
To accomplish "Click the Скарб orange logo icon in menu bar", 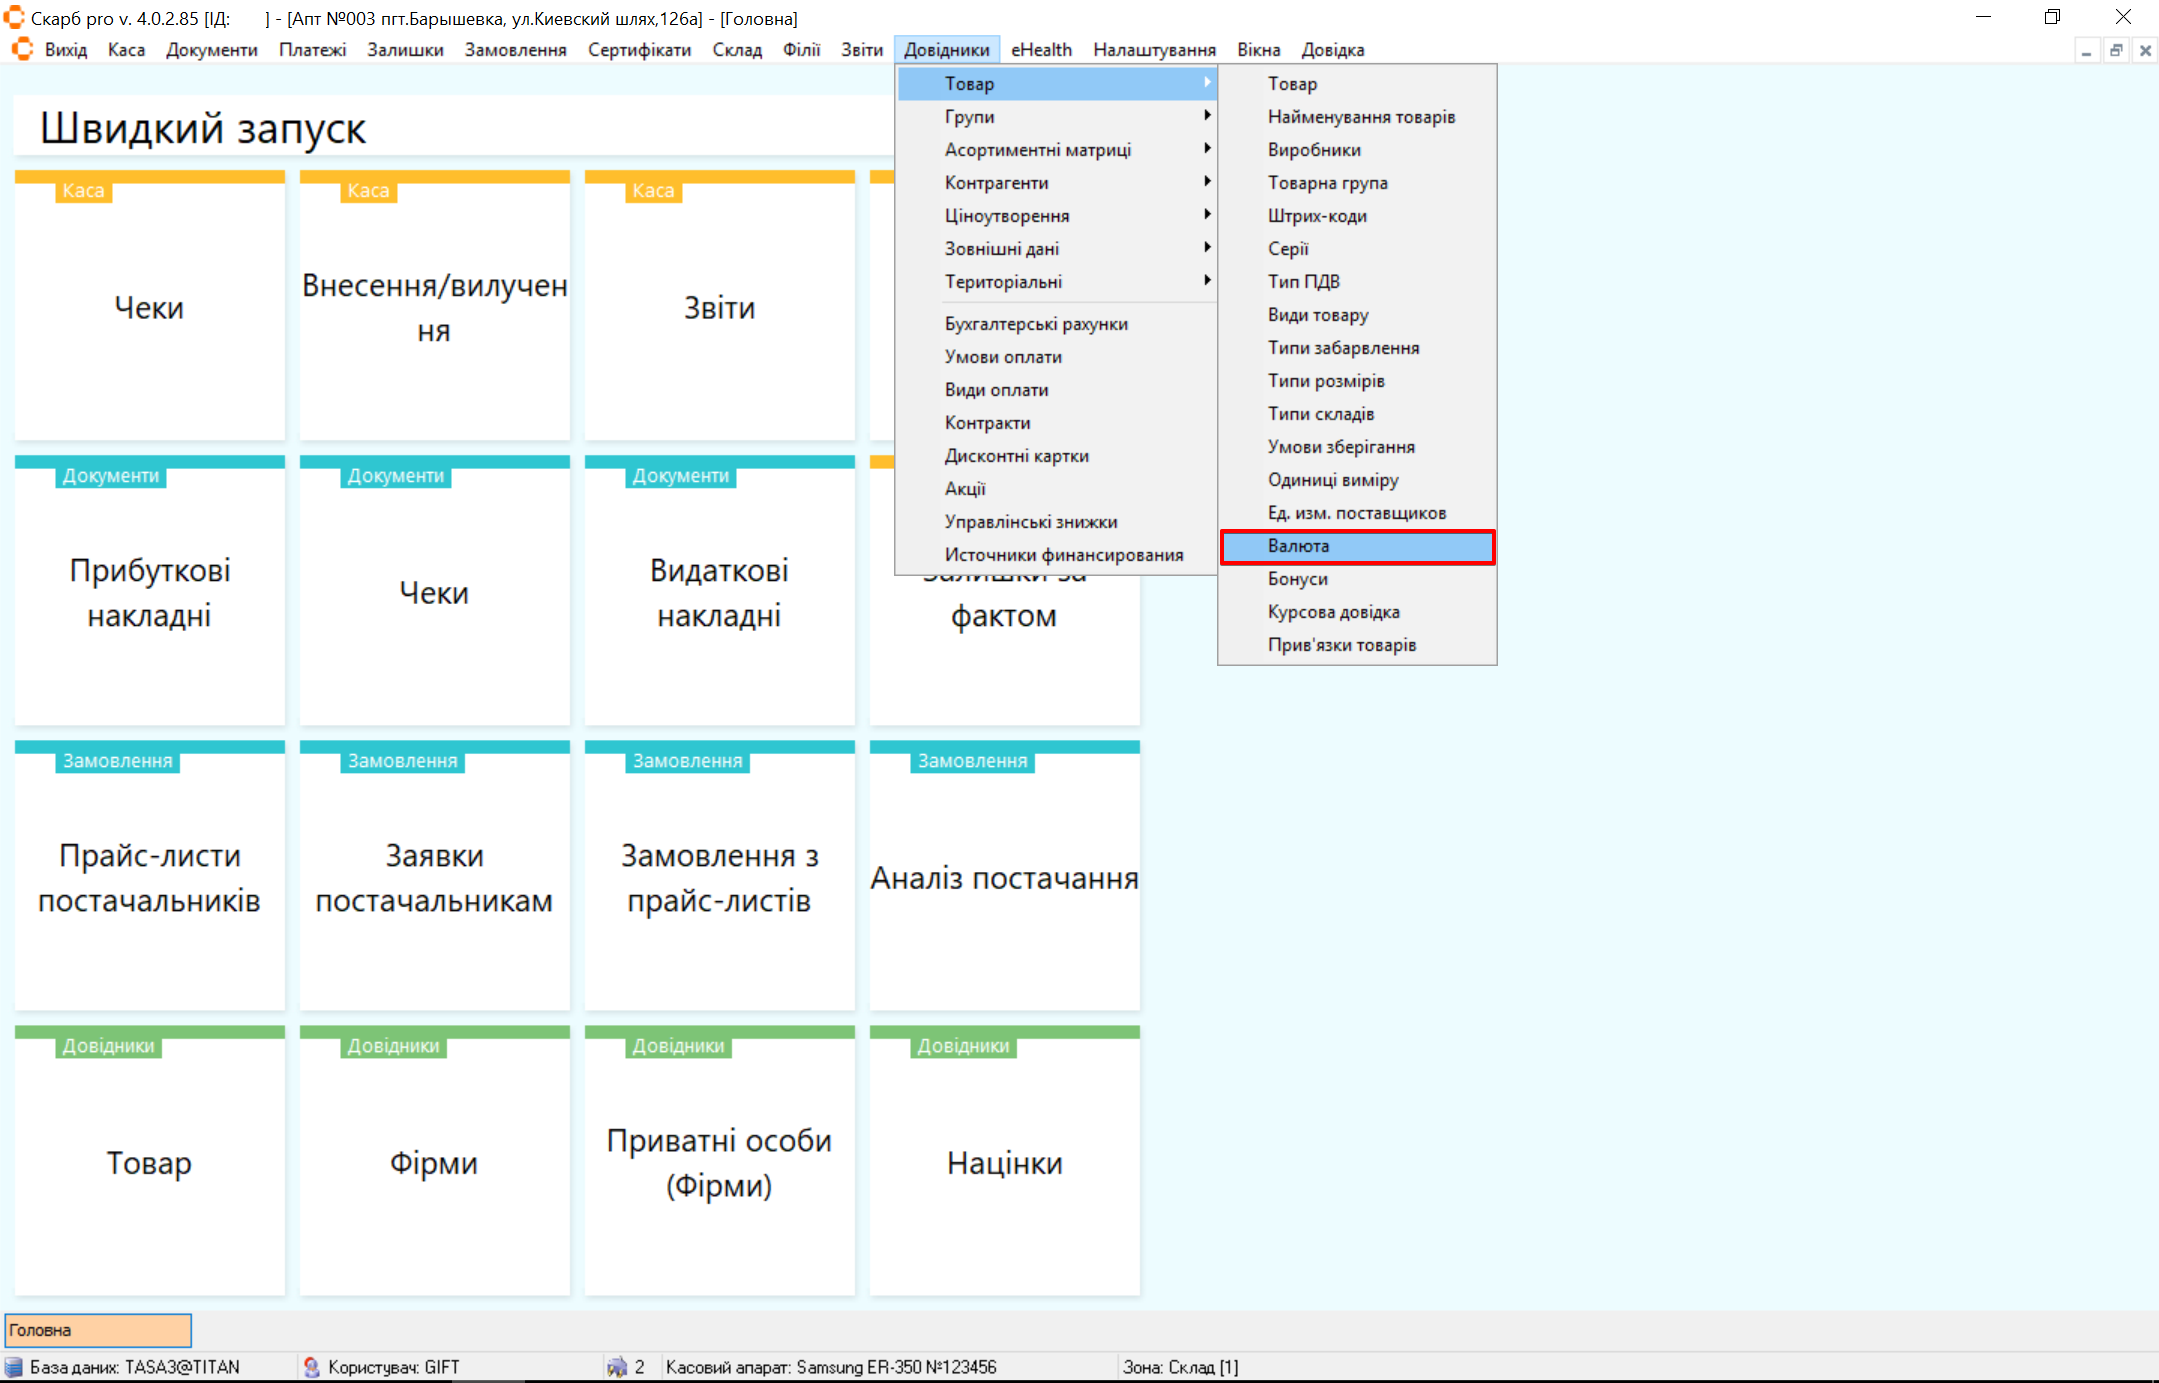I will pos(22,49).
